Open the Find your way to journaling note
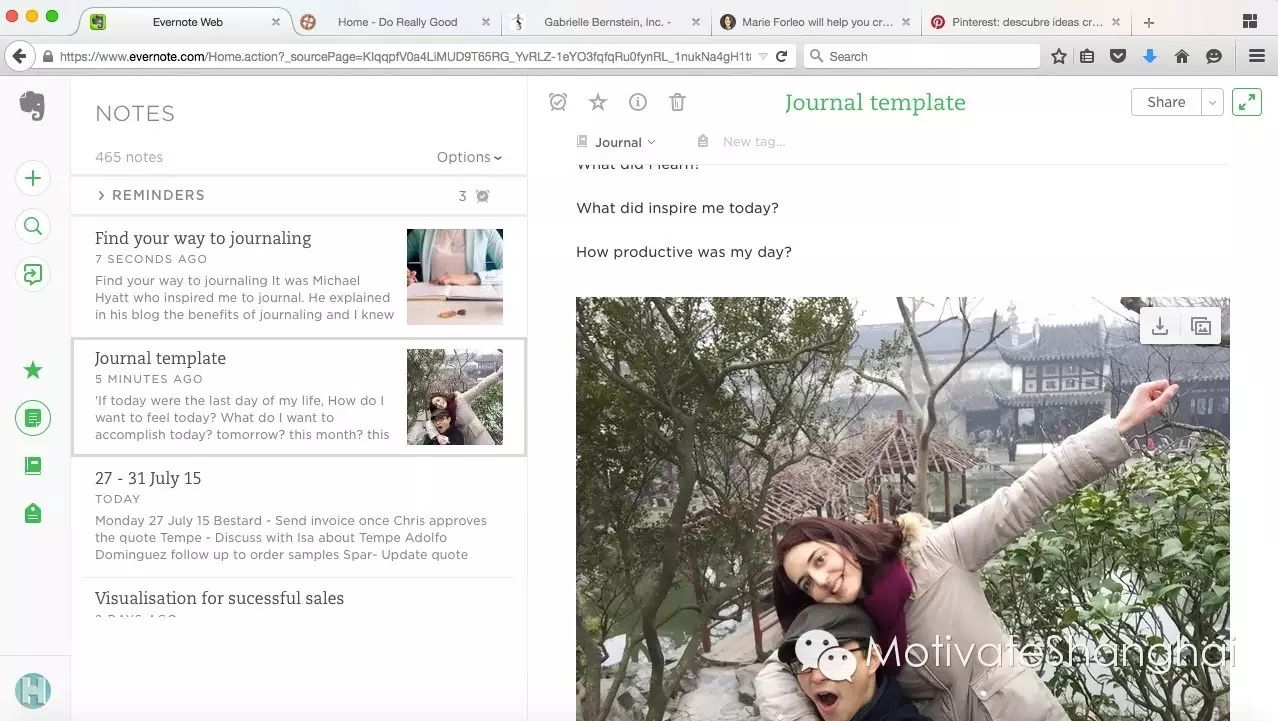Image resolution: width=1278 pixels, height=721 pixels. tap(299, 277)
